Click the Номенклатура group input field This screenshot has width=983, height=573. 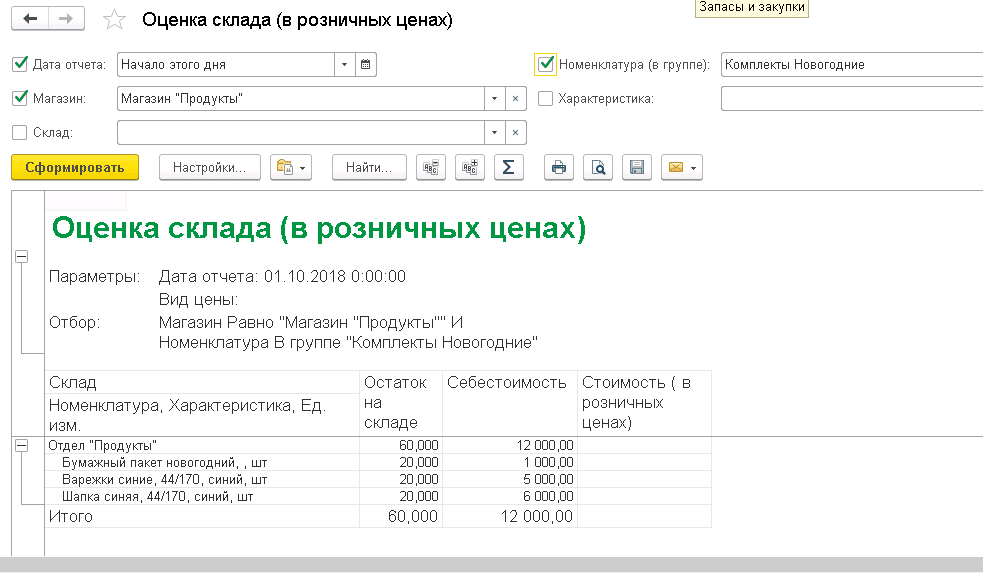pyautogui.click(x=850, y=65)
